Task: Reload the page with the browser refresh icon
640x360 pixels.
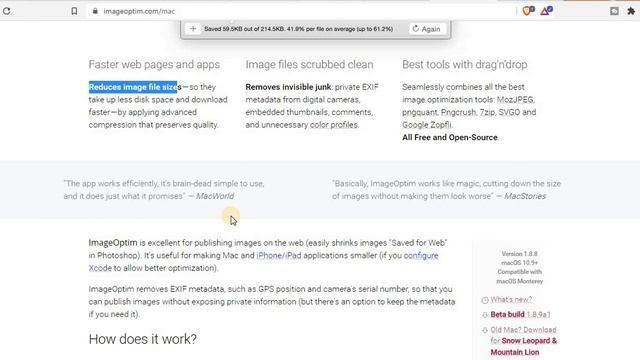Action: 7,11
